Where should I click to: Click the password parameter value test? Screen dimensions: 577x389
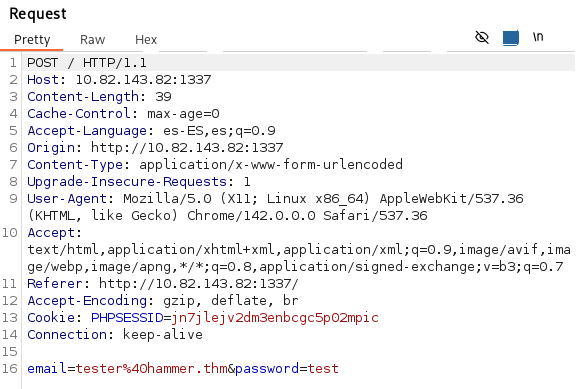click(323, 368)
